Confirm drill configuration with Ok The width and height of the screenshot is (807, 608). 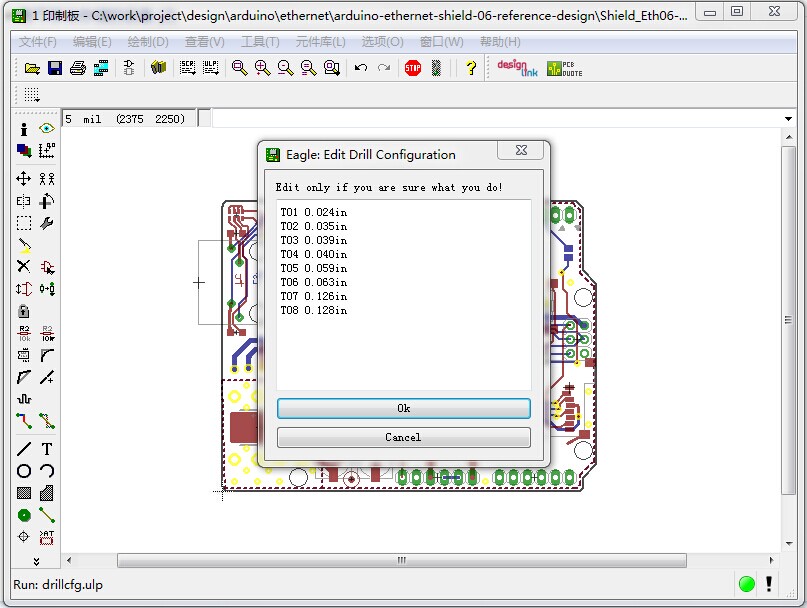403,408
